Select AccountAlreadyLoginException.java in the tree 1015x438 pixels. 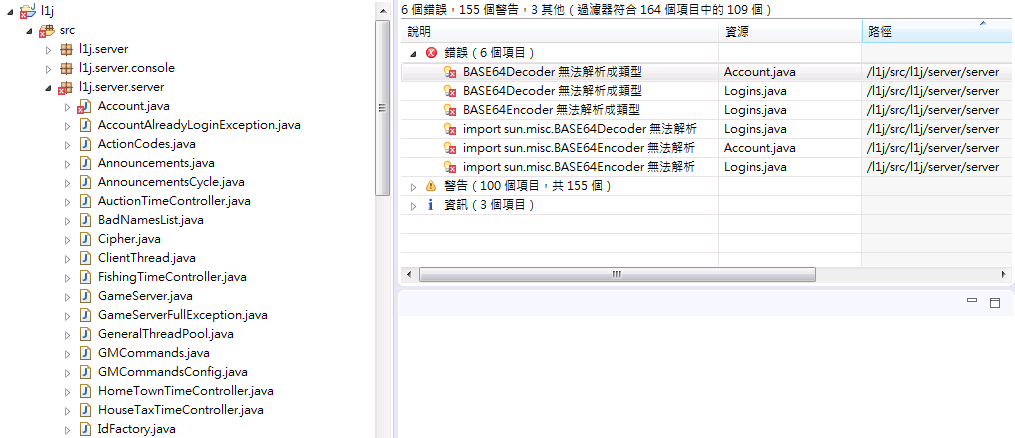[199, 125]
